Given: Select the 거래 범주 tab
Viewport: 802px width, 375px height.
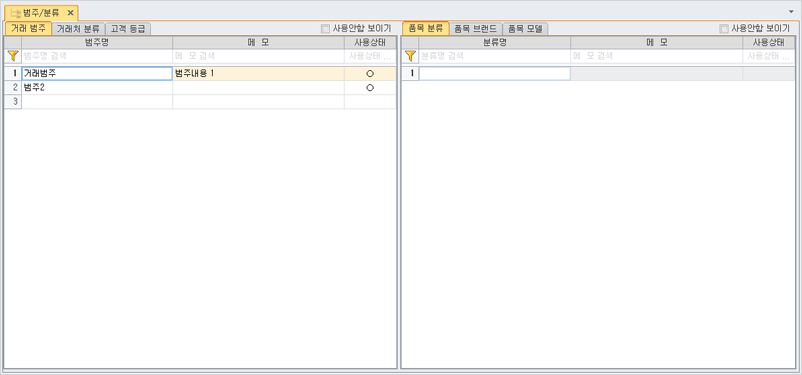Looking at the screenshot, I should [28, 29].
